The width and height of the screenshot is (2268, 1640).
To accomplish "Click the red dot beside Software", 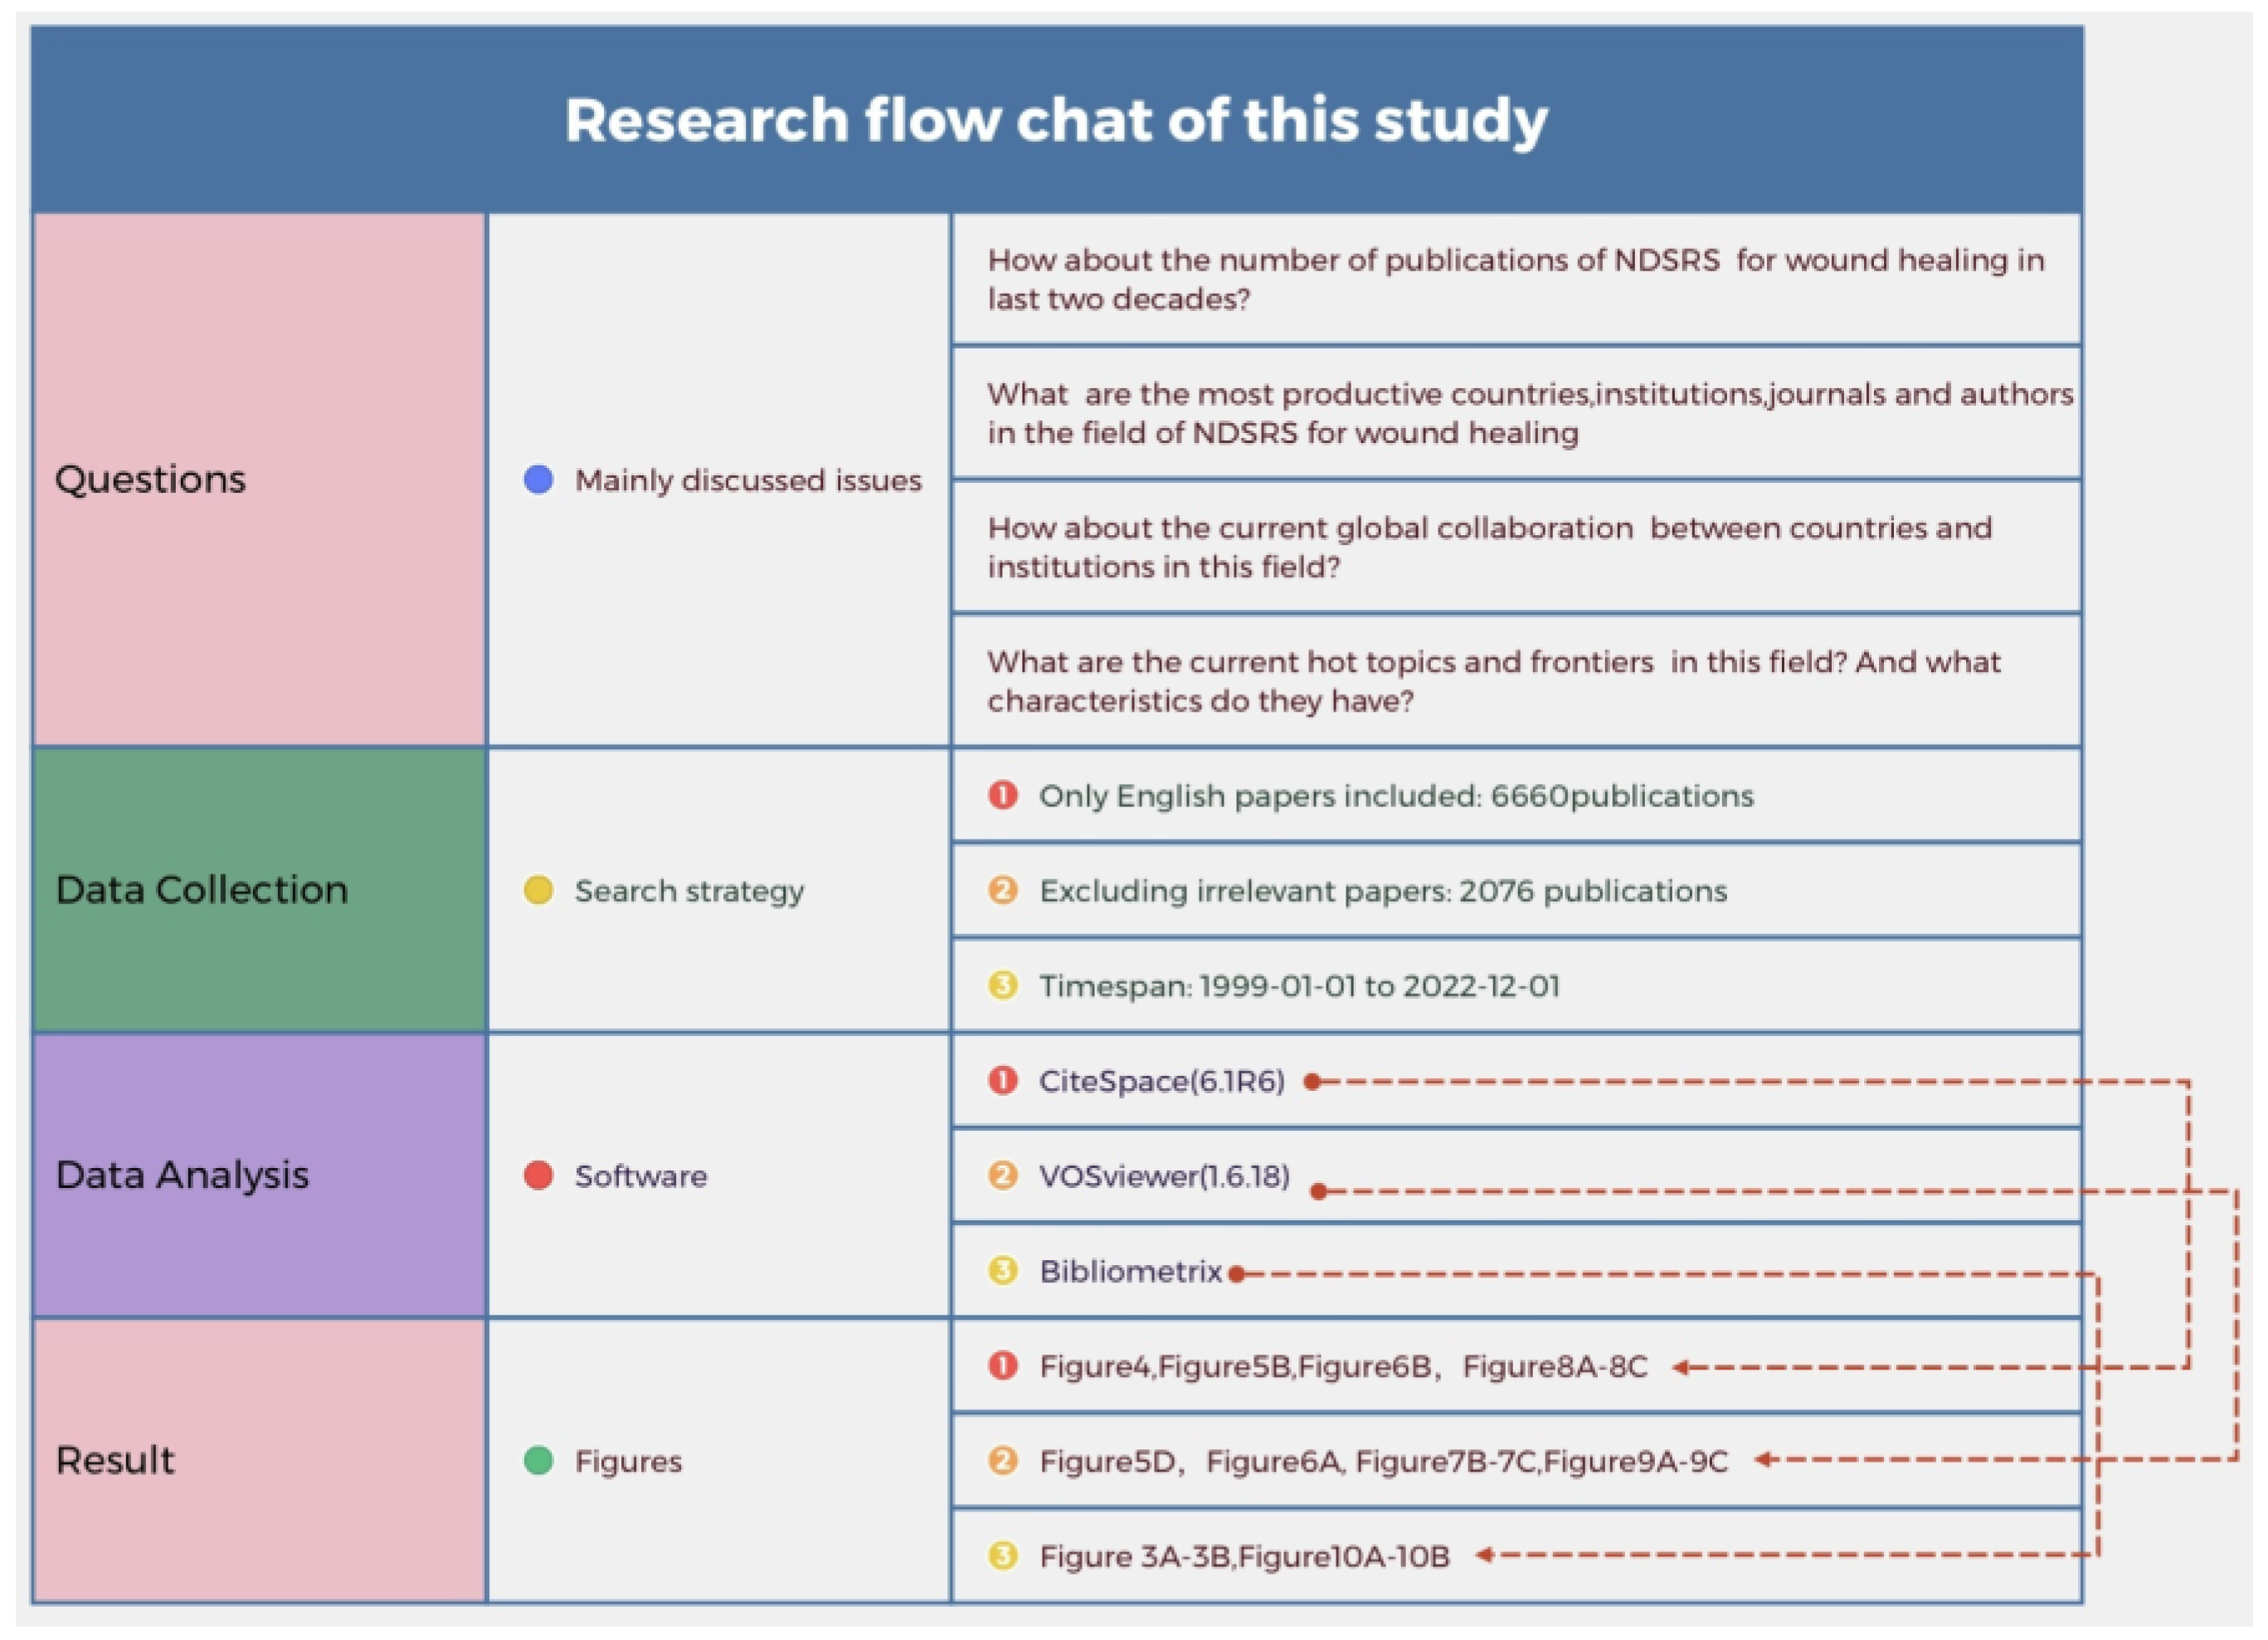I will 538,1175.
